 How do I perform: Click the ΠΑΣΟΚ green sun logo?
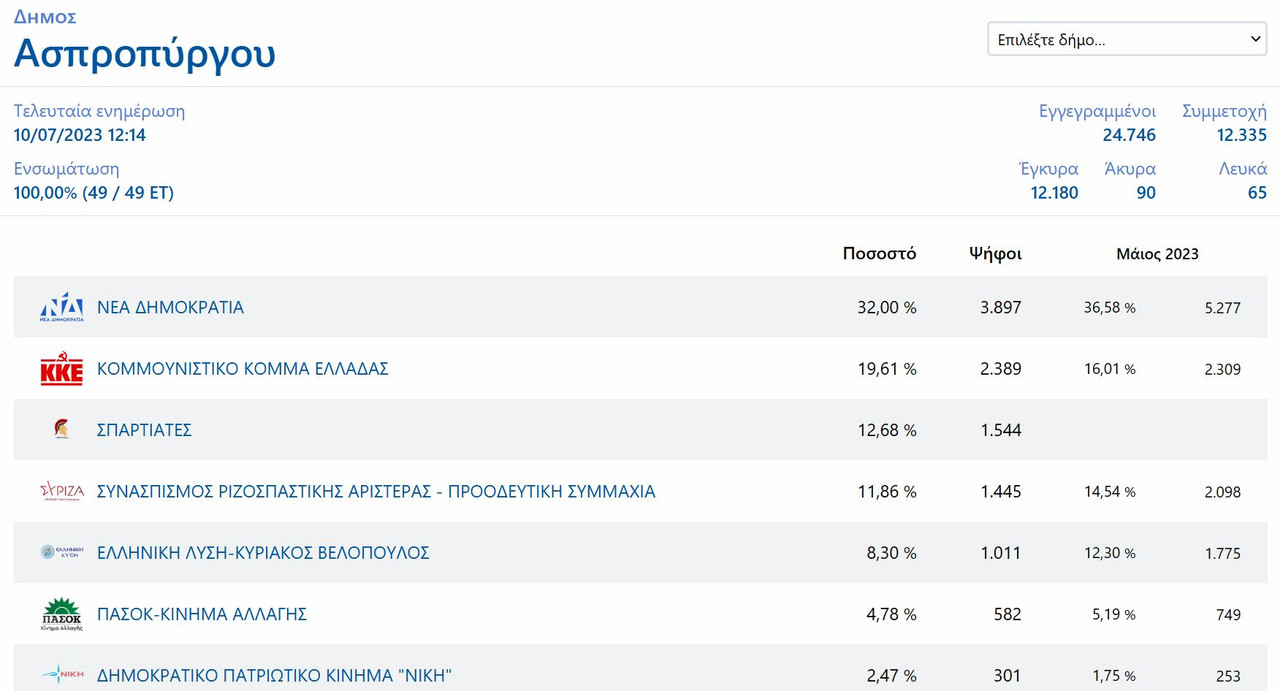[x=61, y=614]
